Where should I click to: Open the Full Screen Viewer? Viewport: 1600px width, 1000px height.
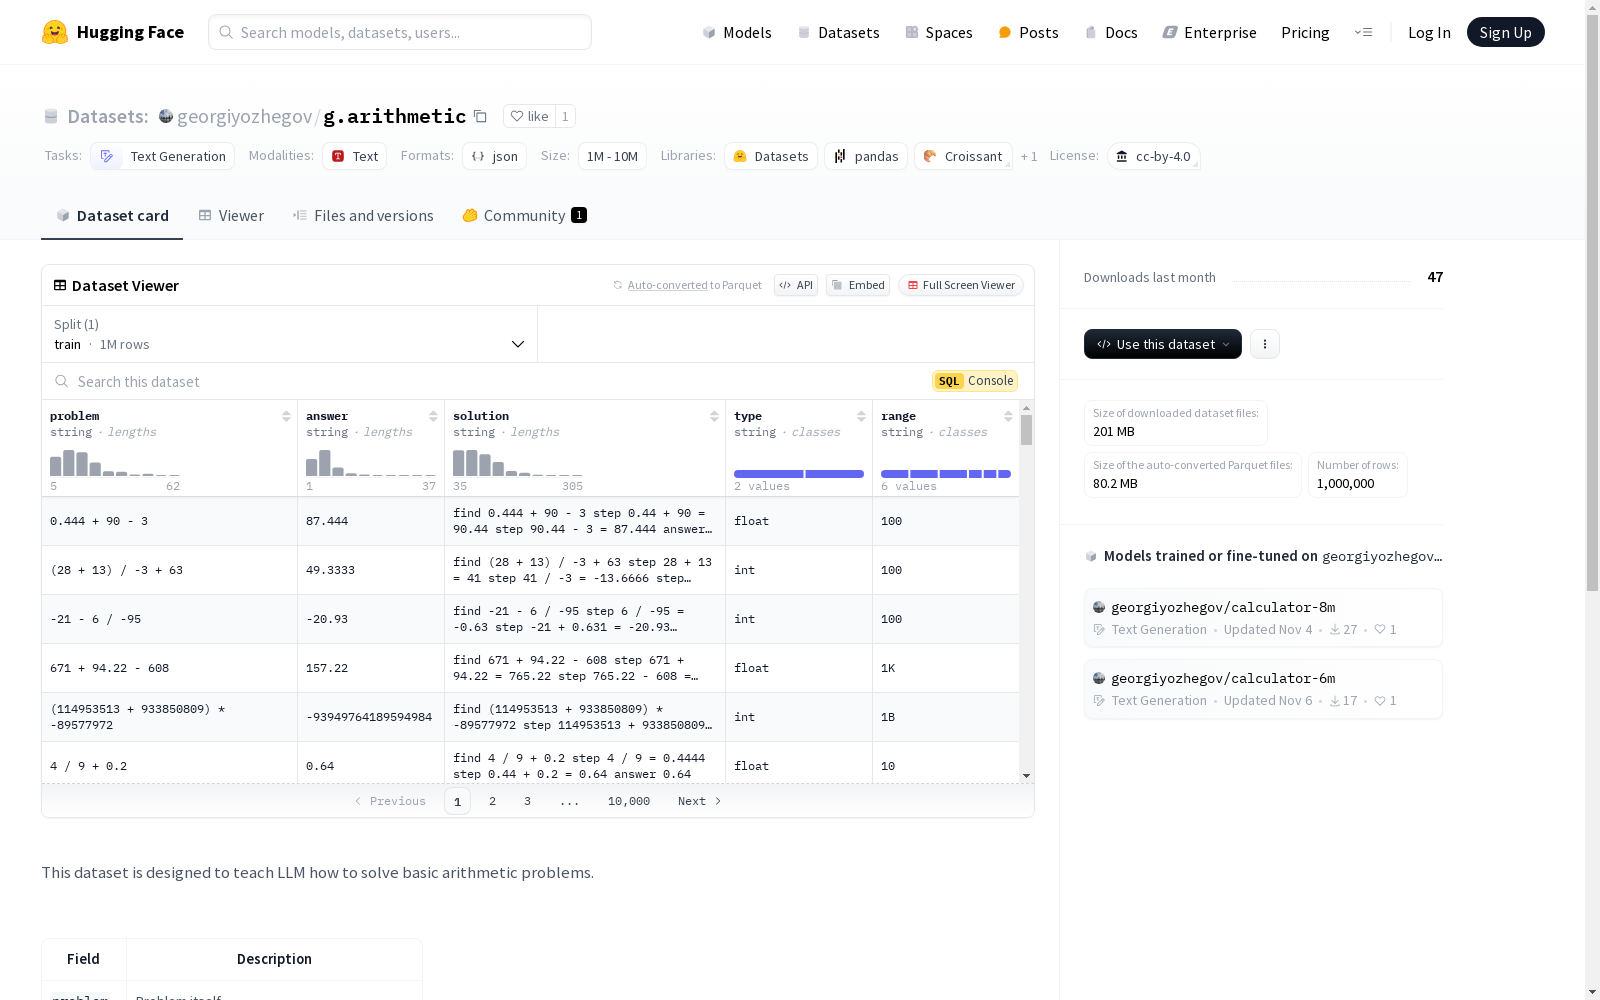961,285
